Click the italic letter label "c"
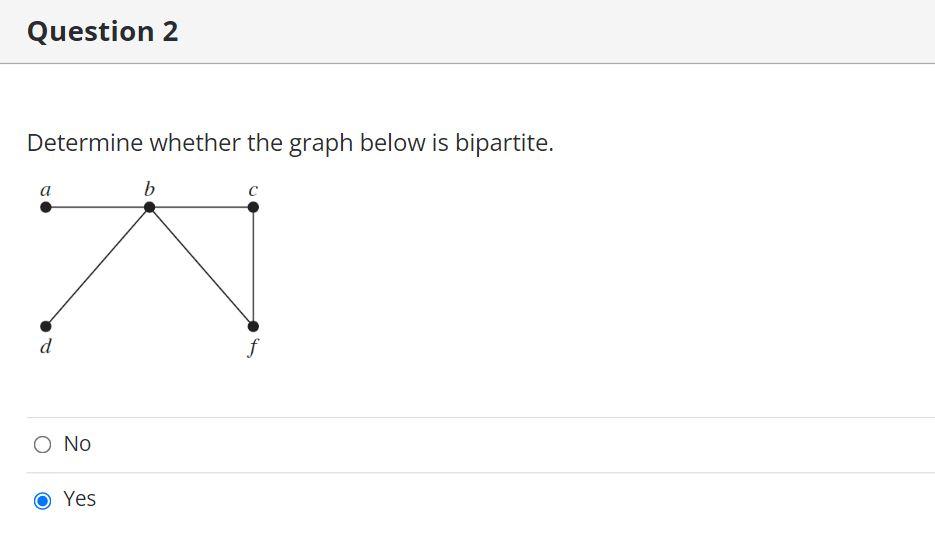The height and width of the screenshot is (546, 935). point(253,191)
